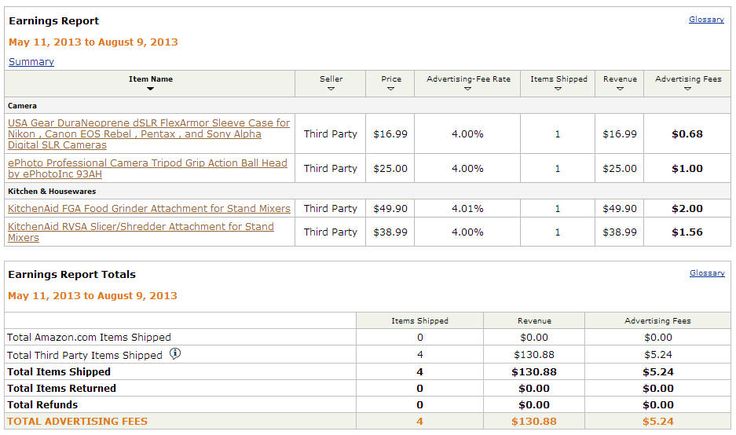Click items shipped count for ePhoto tripod row
Viewport: 736px width, 435px height.
558,168
